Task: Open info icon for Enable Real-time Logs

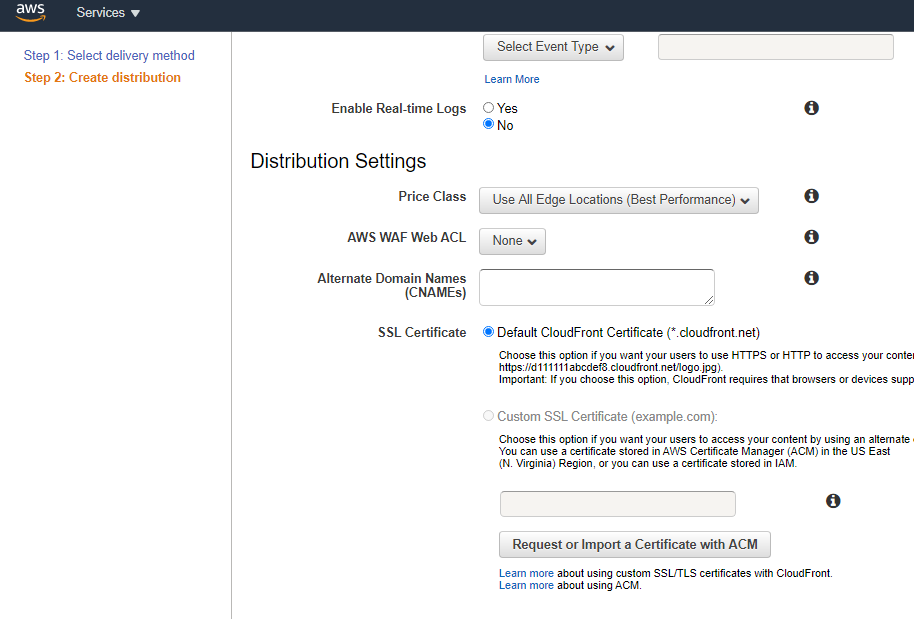Action: click(811, 108)
